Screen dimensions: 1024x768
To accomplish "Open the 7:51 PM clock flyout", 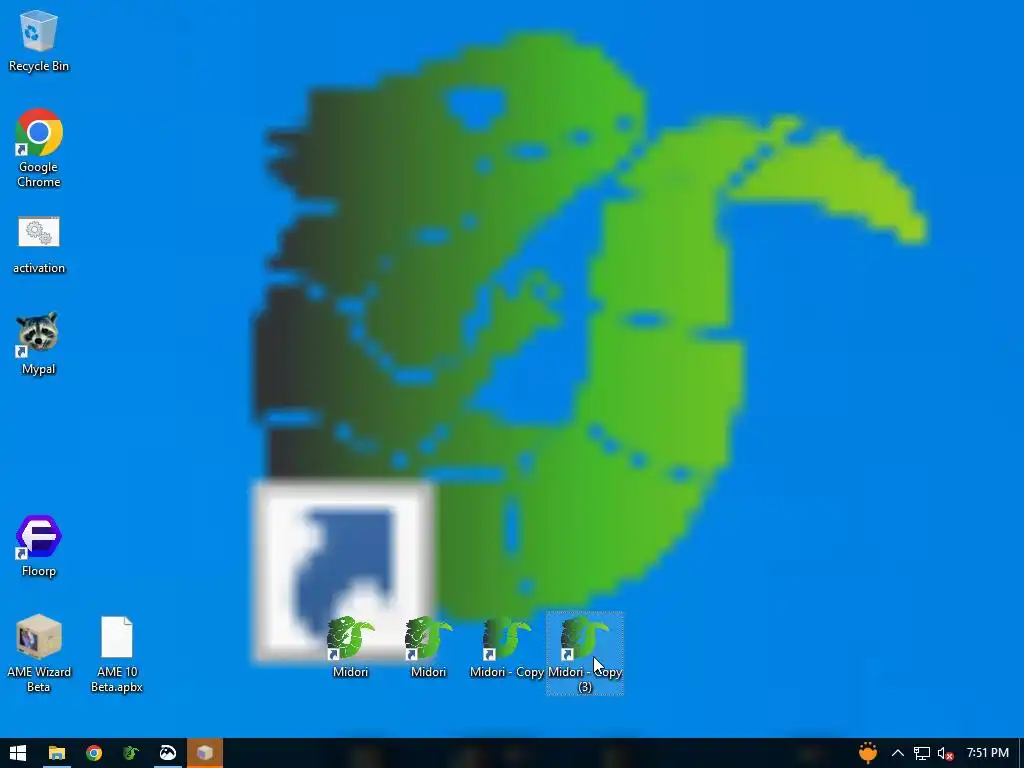I will [987, 753].
